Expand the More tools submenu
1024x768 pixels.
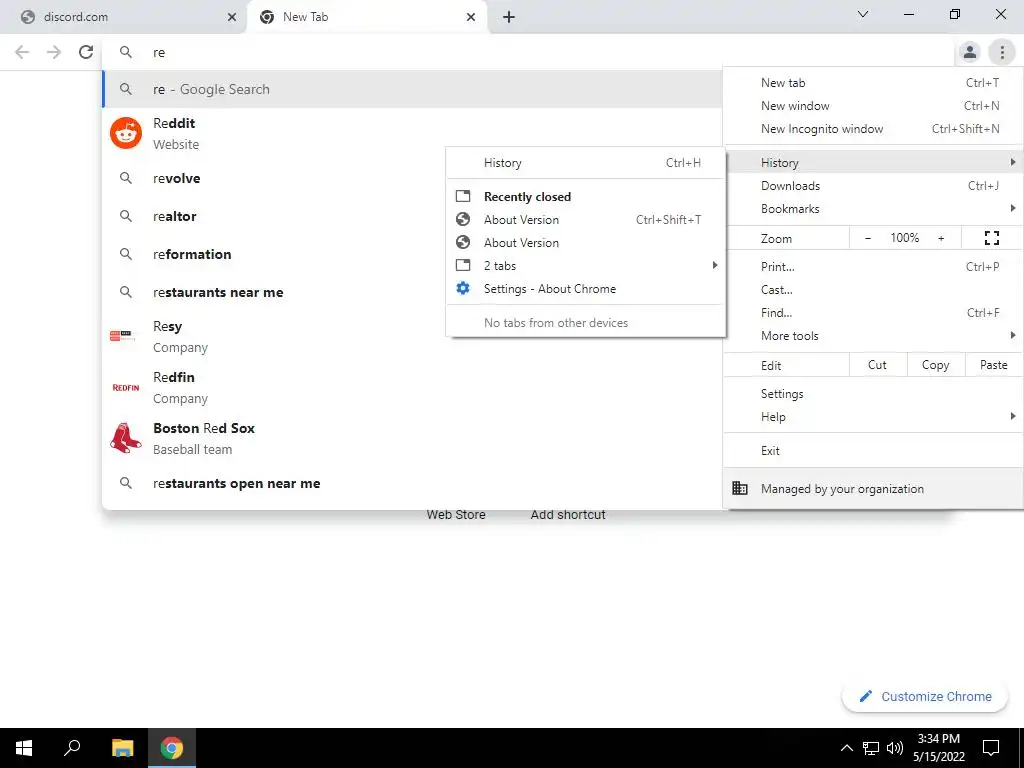coord(873,336)
